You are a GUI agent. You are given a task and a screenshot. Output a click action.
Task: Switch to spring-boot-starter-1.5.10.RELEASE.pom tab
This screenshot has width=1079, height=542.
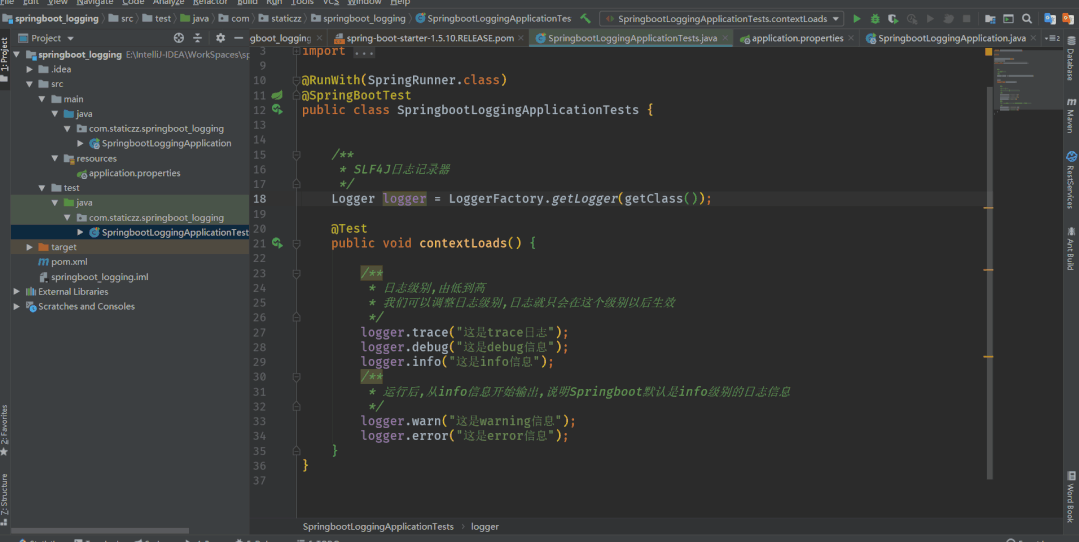click(429, 38)
